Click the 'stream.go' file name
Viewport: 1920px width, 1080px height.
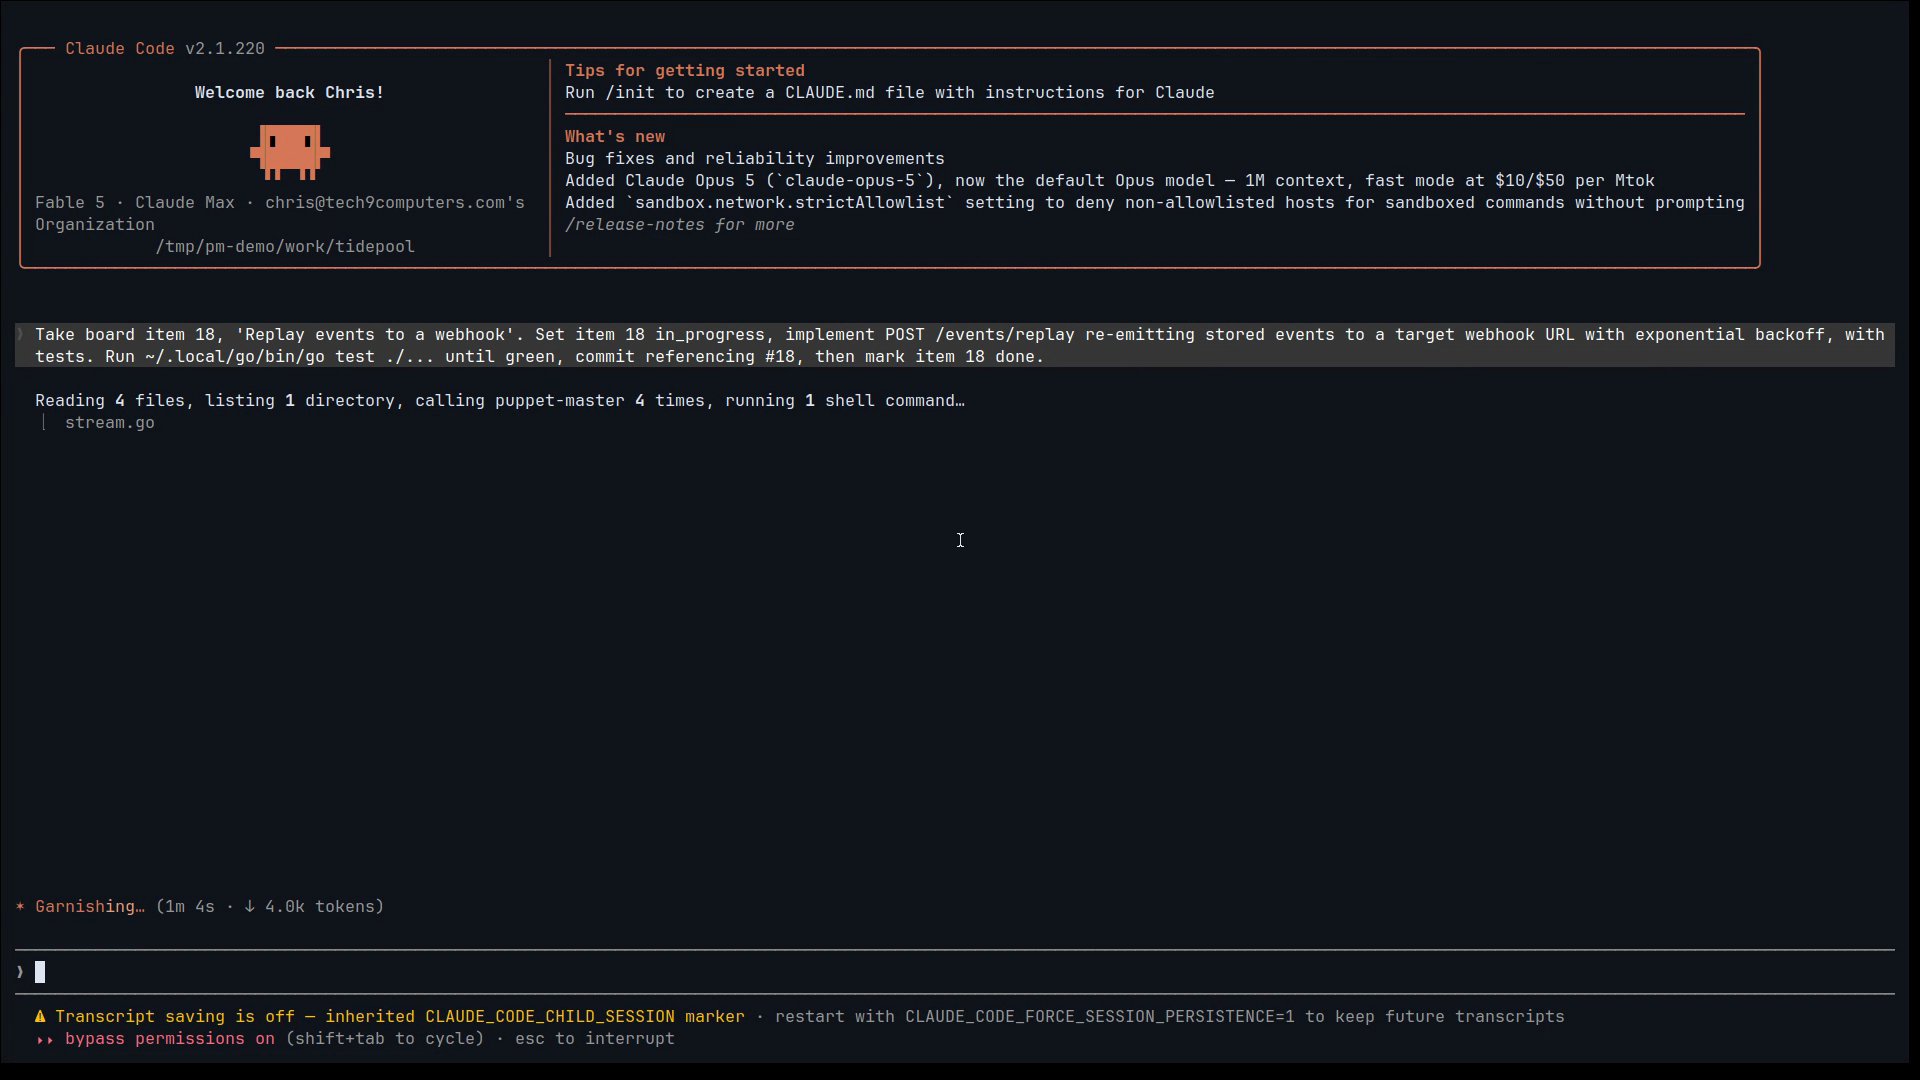(110, 423)
